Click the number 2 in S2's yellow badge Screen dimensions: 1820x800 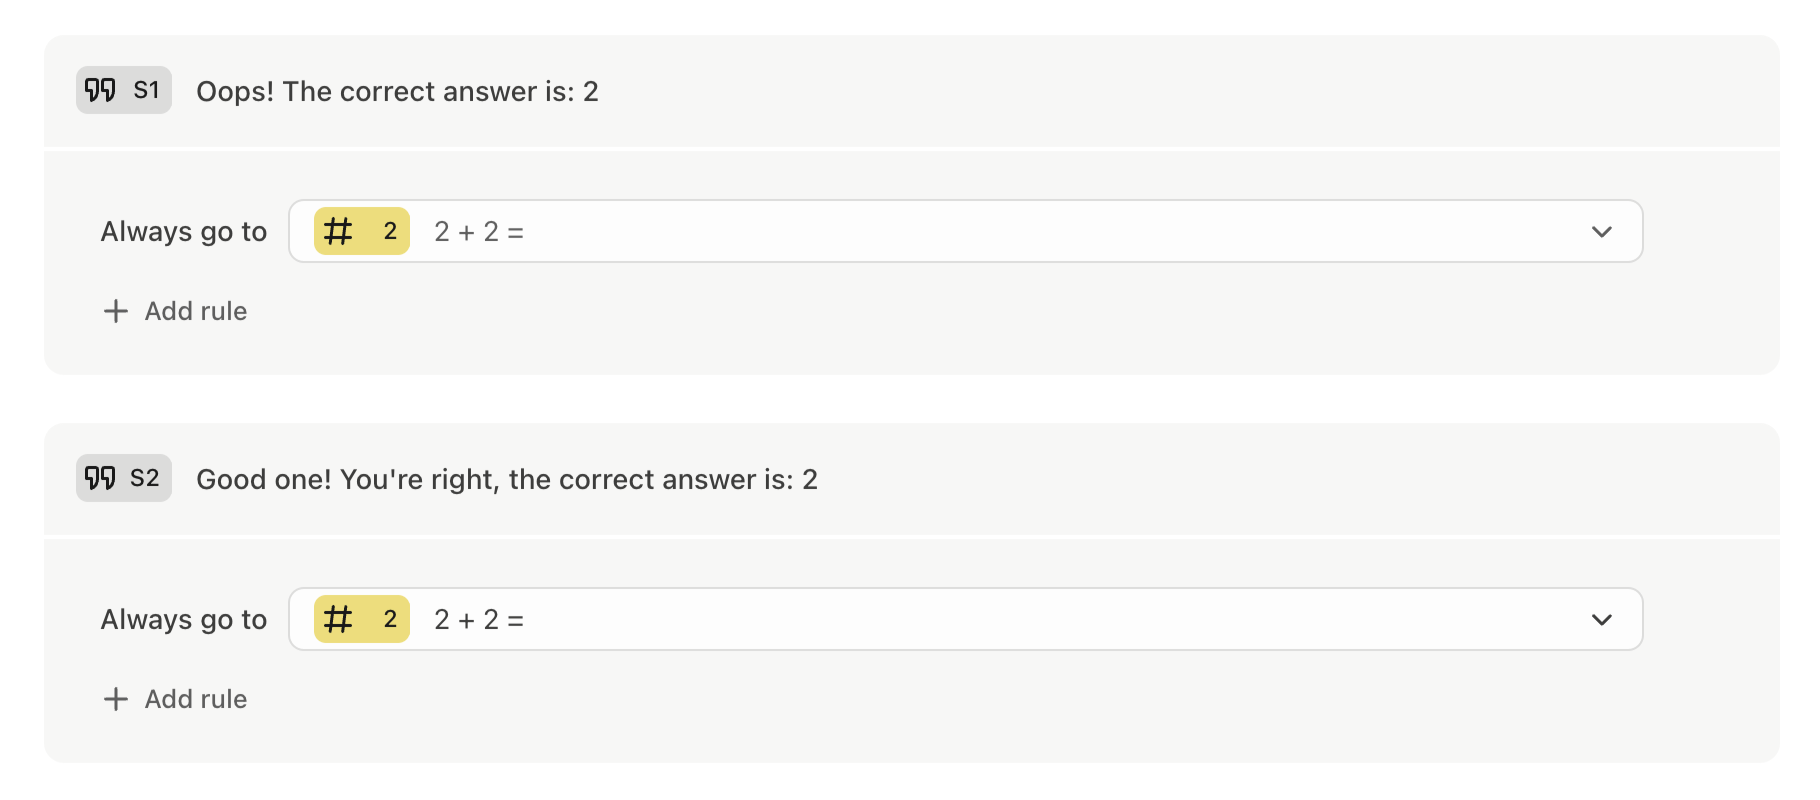click(390, 620)
